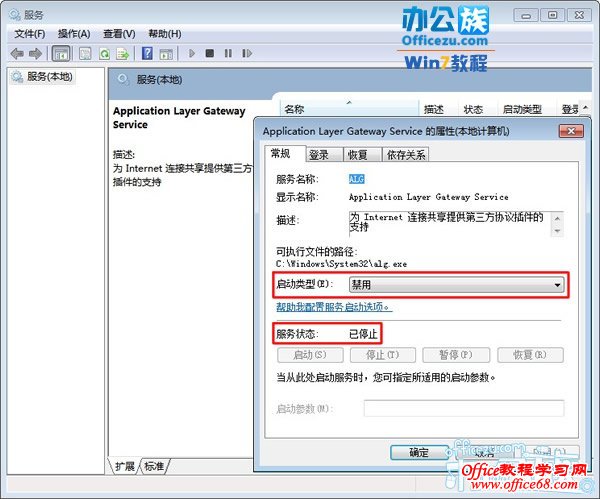Open Help via the blue question mark icon
This screenshot has width=600, height=499.
(x=147, y=53)
